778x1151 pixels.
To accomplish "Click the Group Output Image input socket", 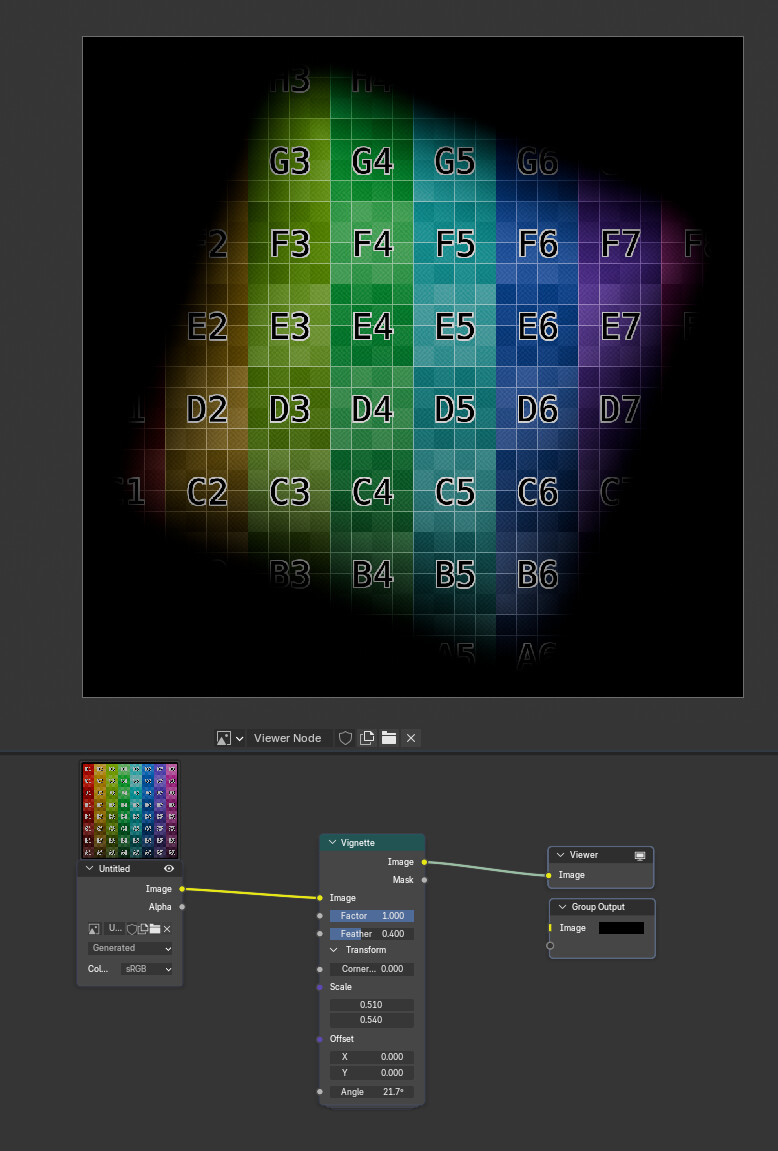I will coord(550,928).
